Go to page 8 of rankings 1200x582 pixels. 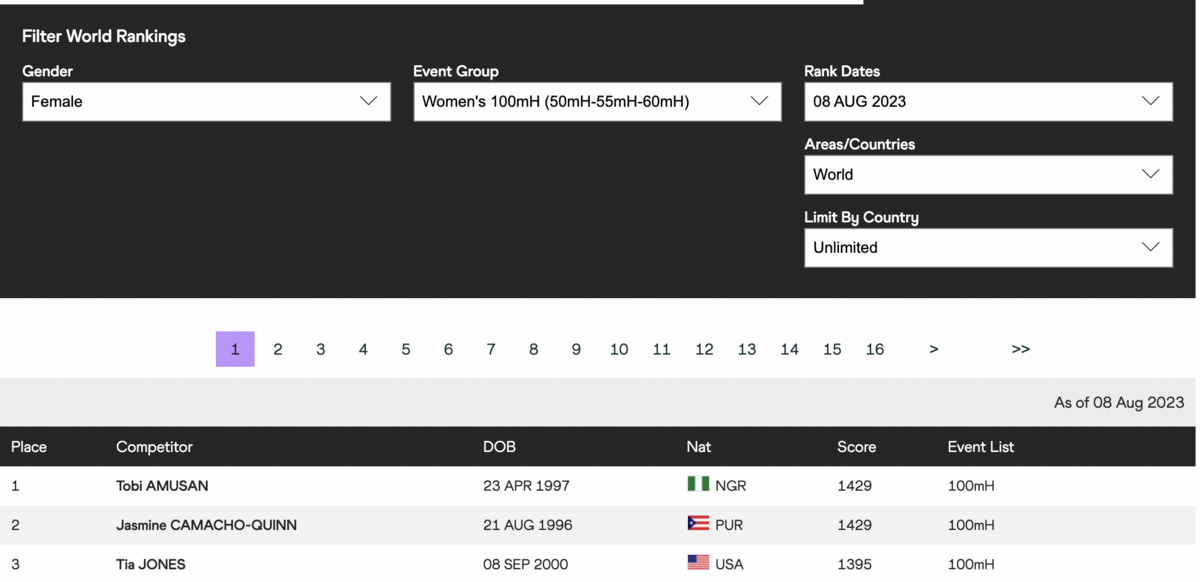click(534, 349)
